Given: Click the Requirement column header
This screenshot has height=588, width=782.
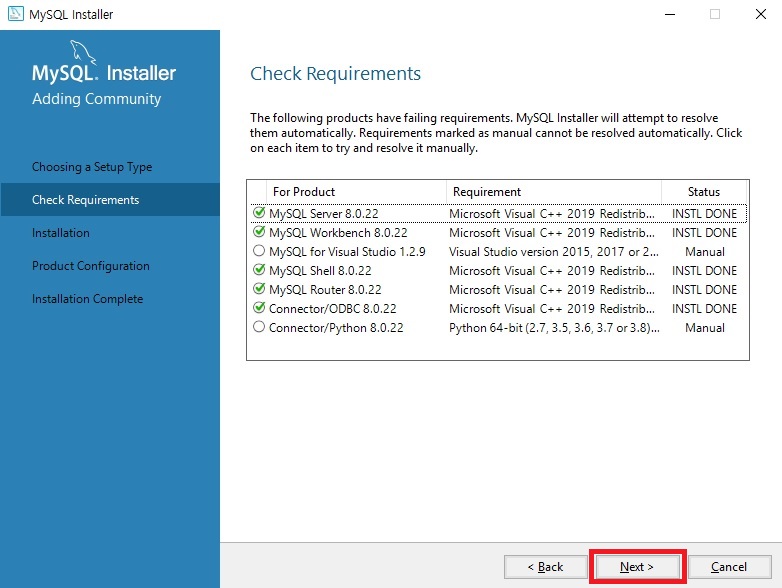Looking at the screenshot, I should click(554, 192).
